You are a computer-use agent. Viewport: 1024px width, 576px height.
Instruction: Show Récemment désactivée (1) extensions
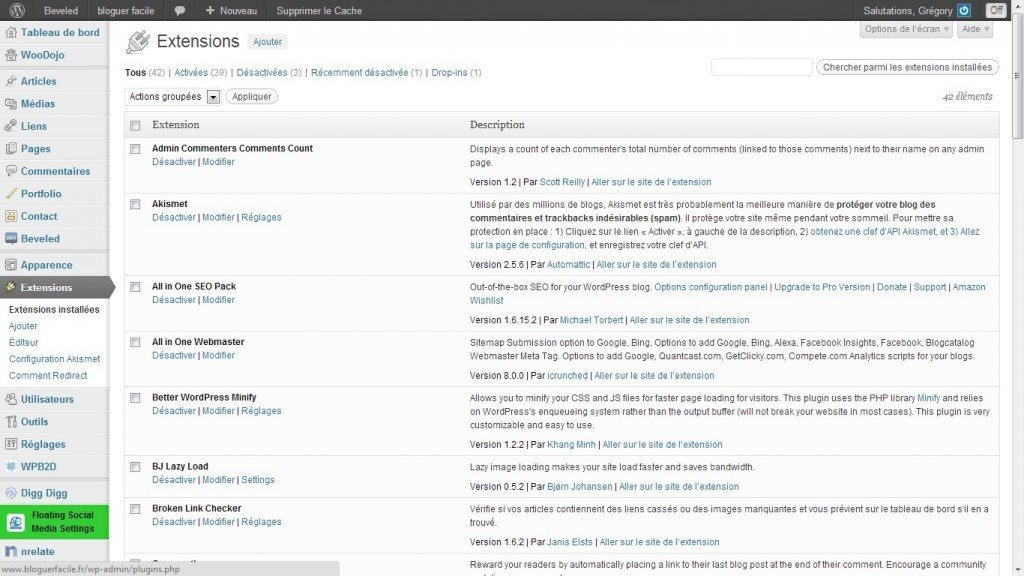366,72
